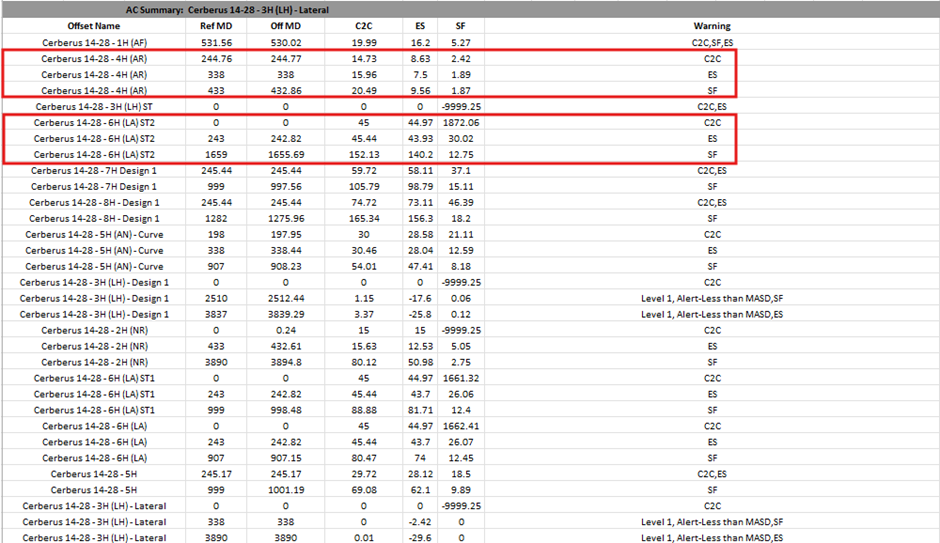Click the Off MD column header
This screenshot has height=543, width=940.
click(x=285, y=25)
